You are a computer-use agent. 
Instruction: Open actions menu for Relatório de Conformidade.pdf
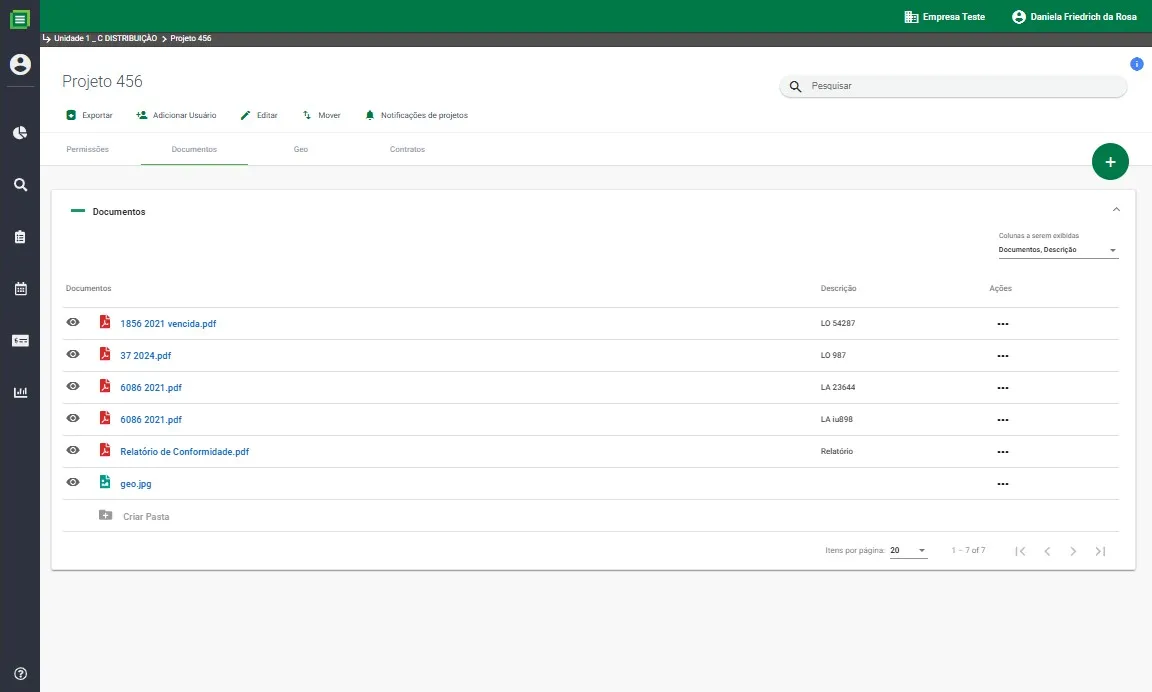[x=1003, y=452]
